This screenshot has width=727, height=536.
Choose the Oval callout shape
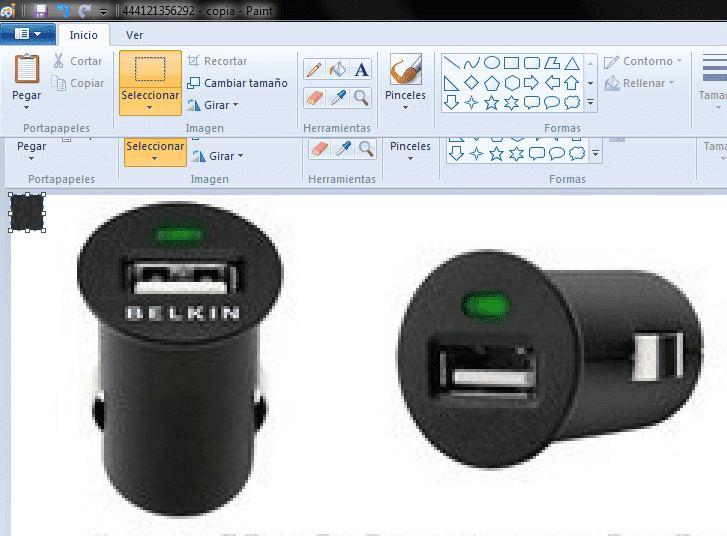coord(552,102)
